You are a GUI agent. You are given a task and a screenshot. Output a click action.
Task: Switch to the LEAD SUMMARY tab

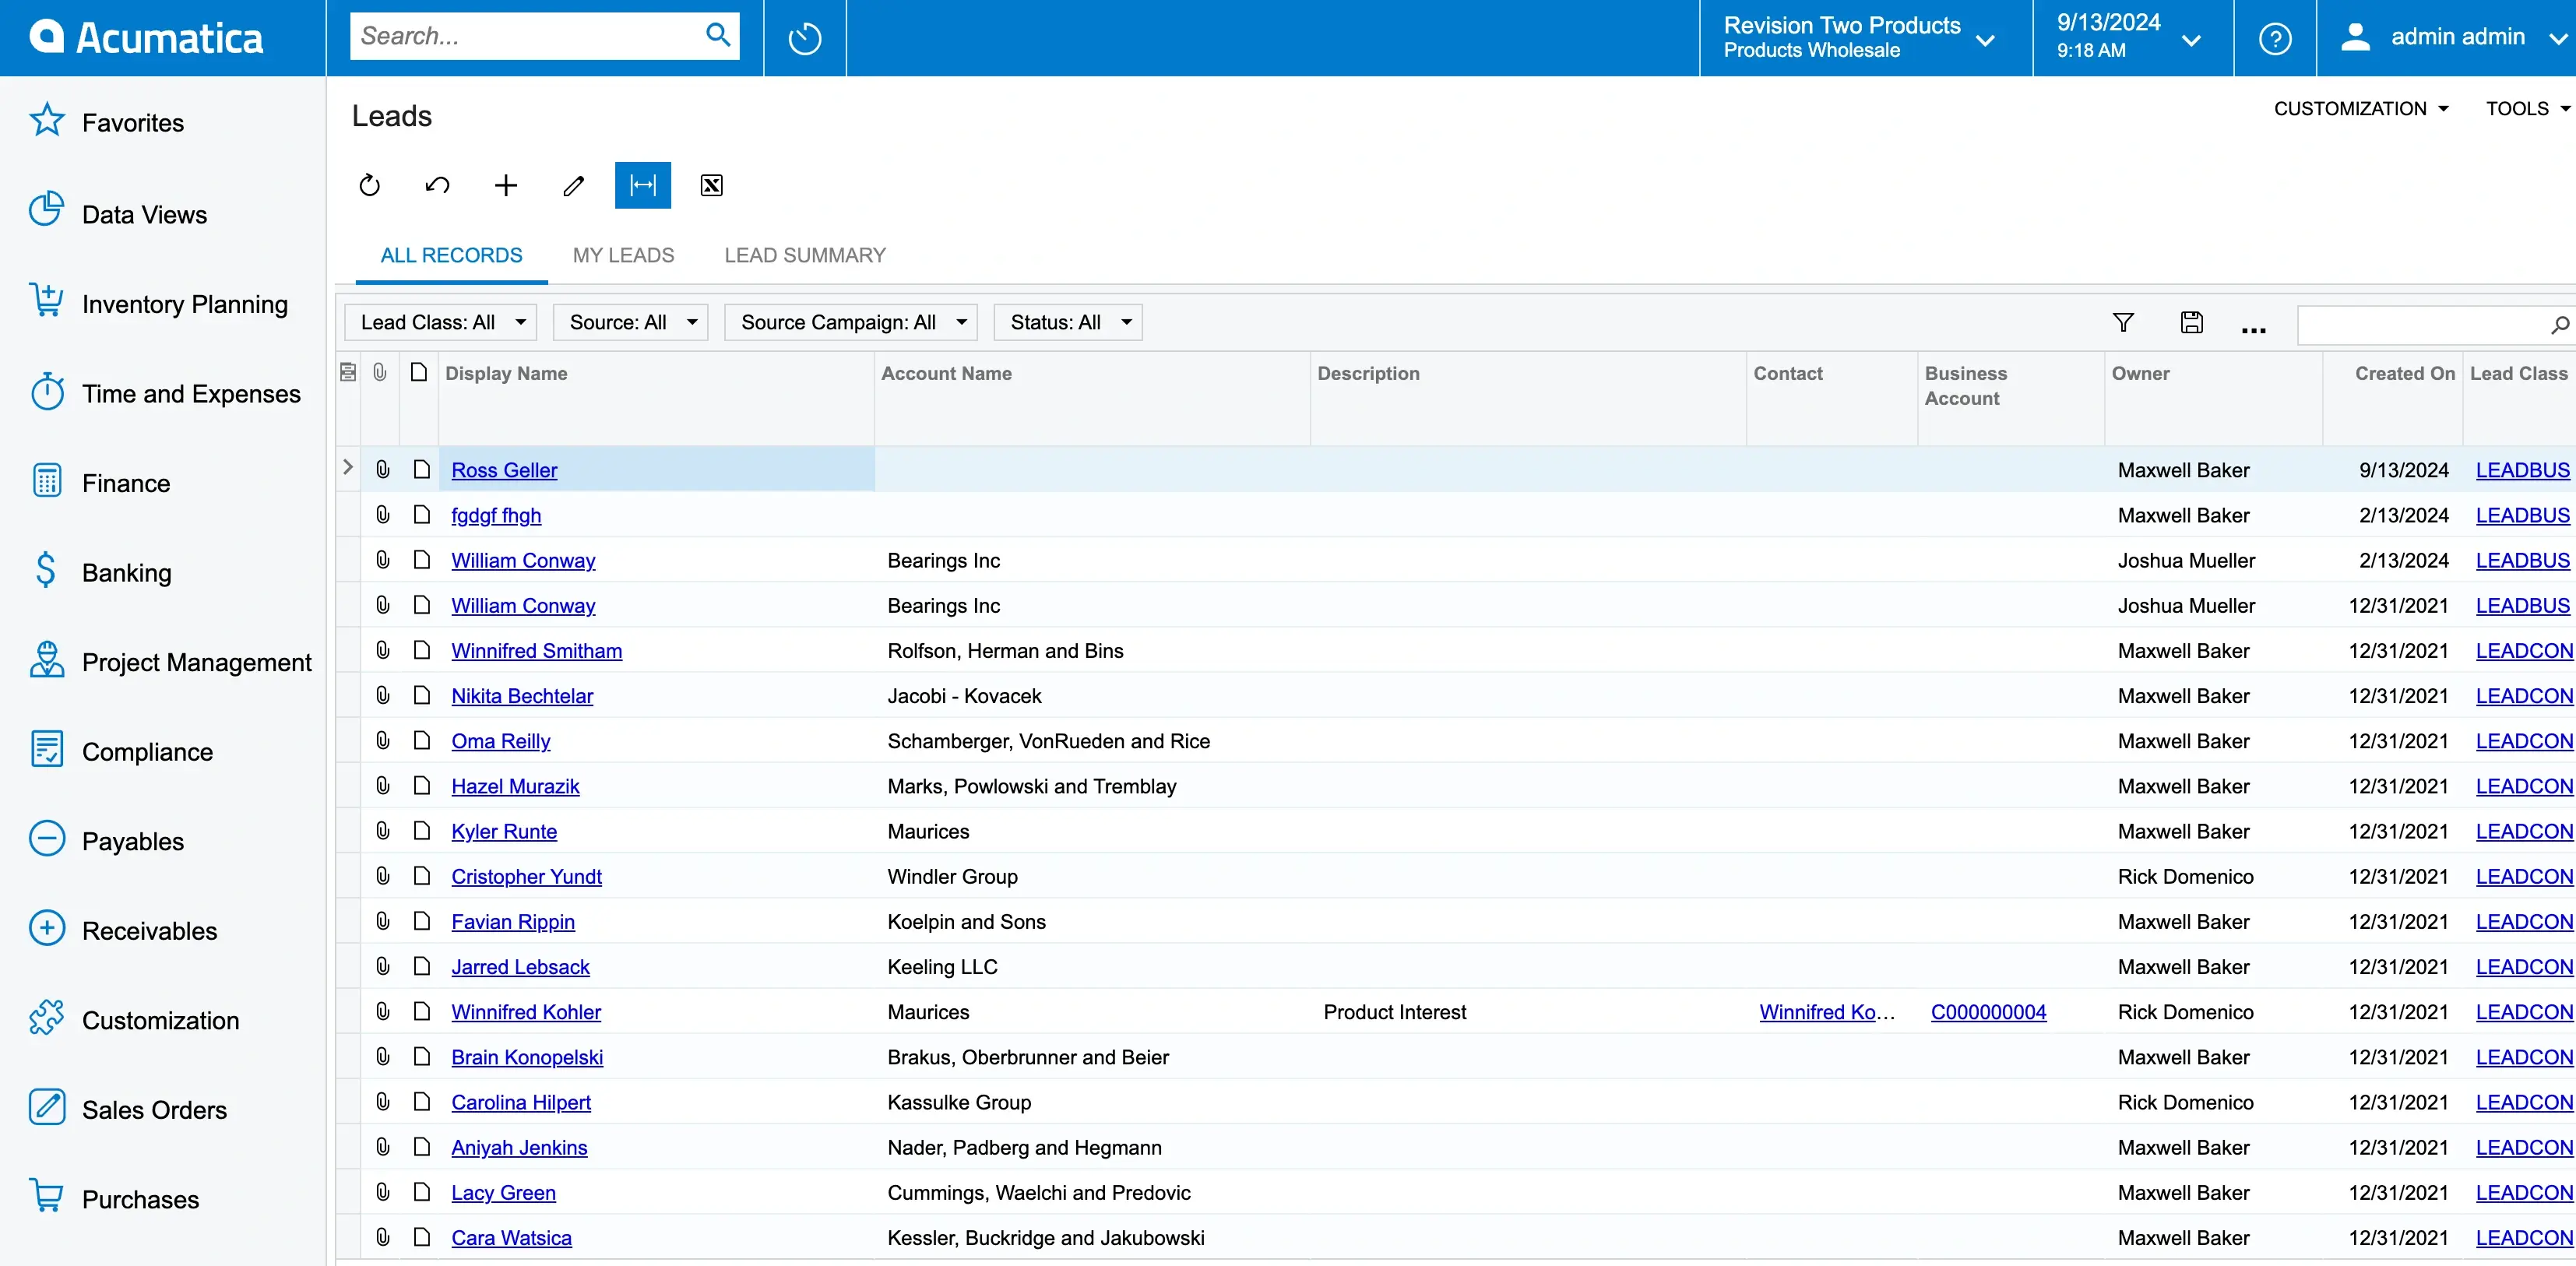(806, 255)
